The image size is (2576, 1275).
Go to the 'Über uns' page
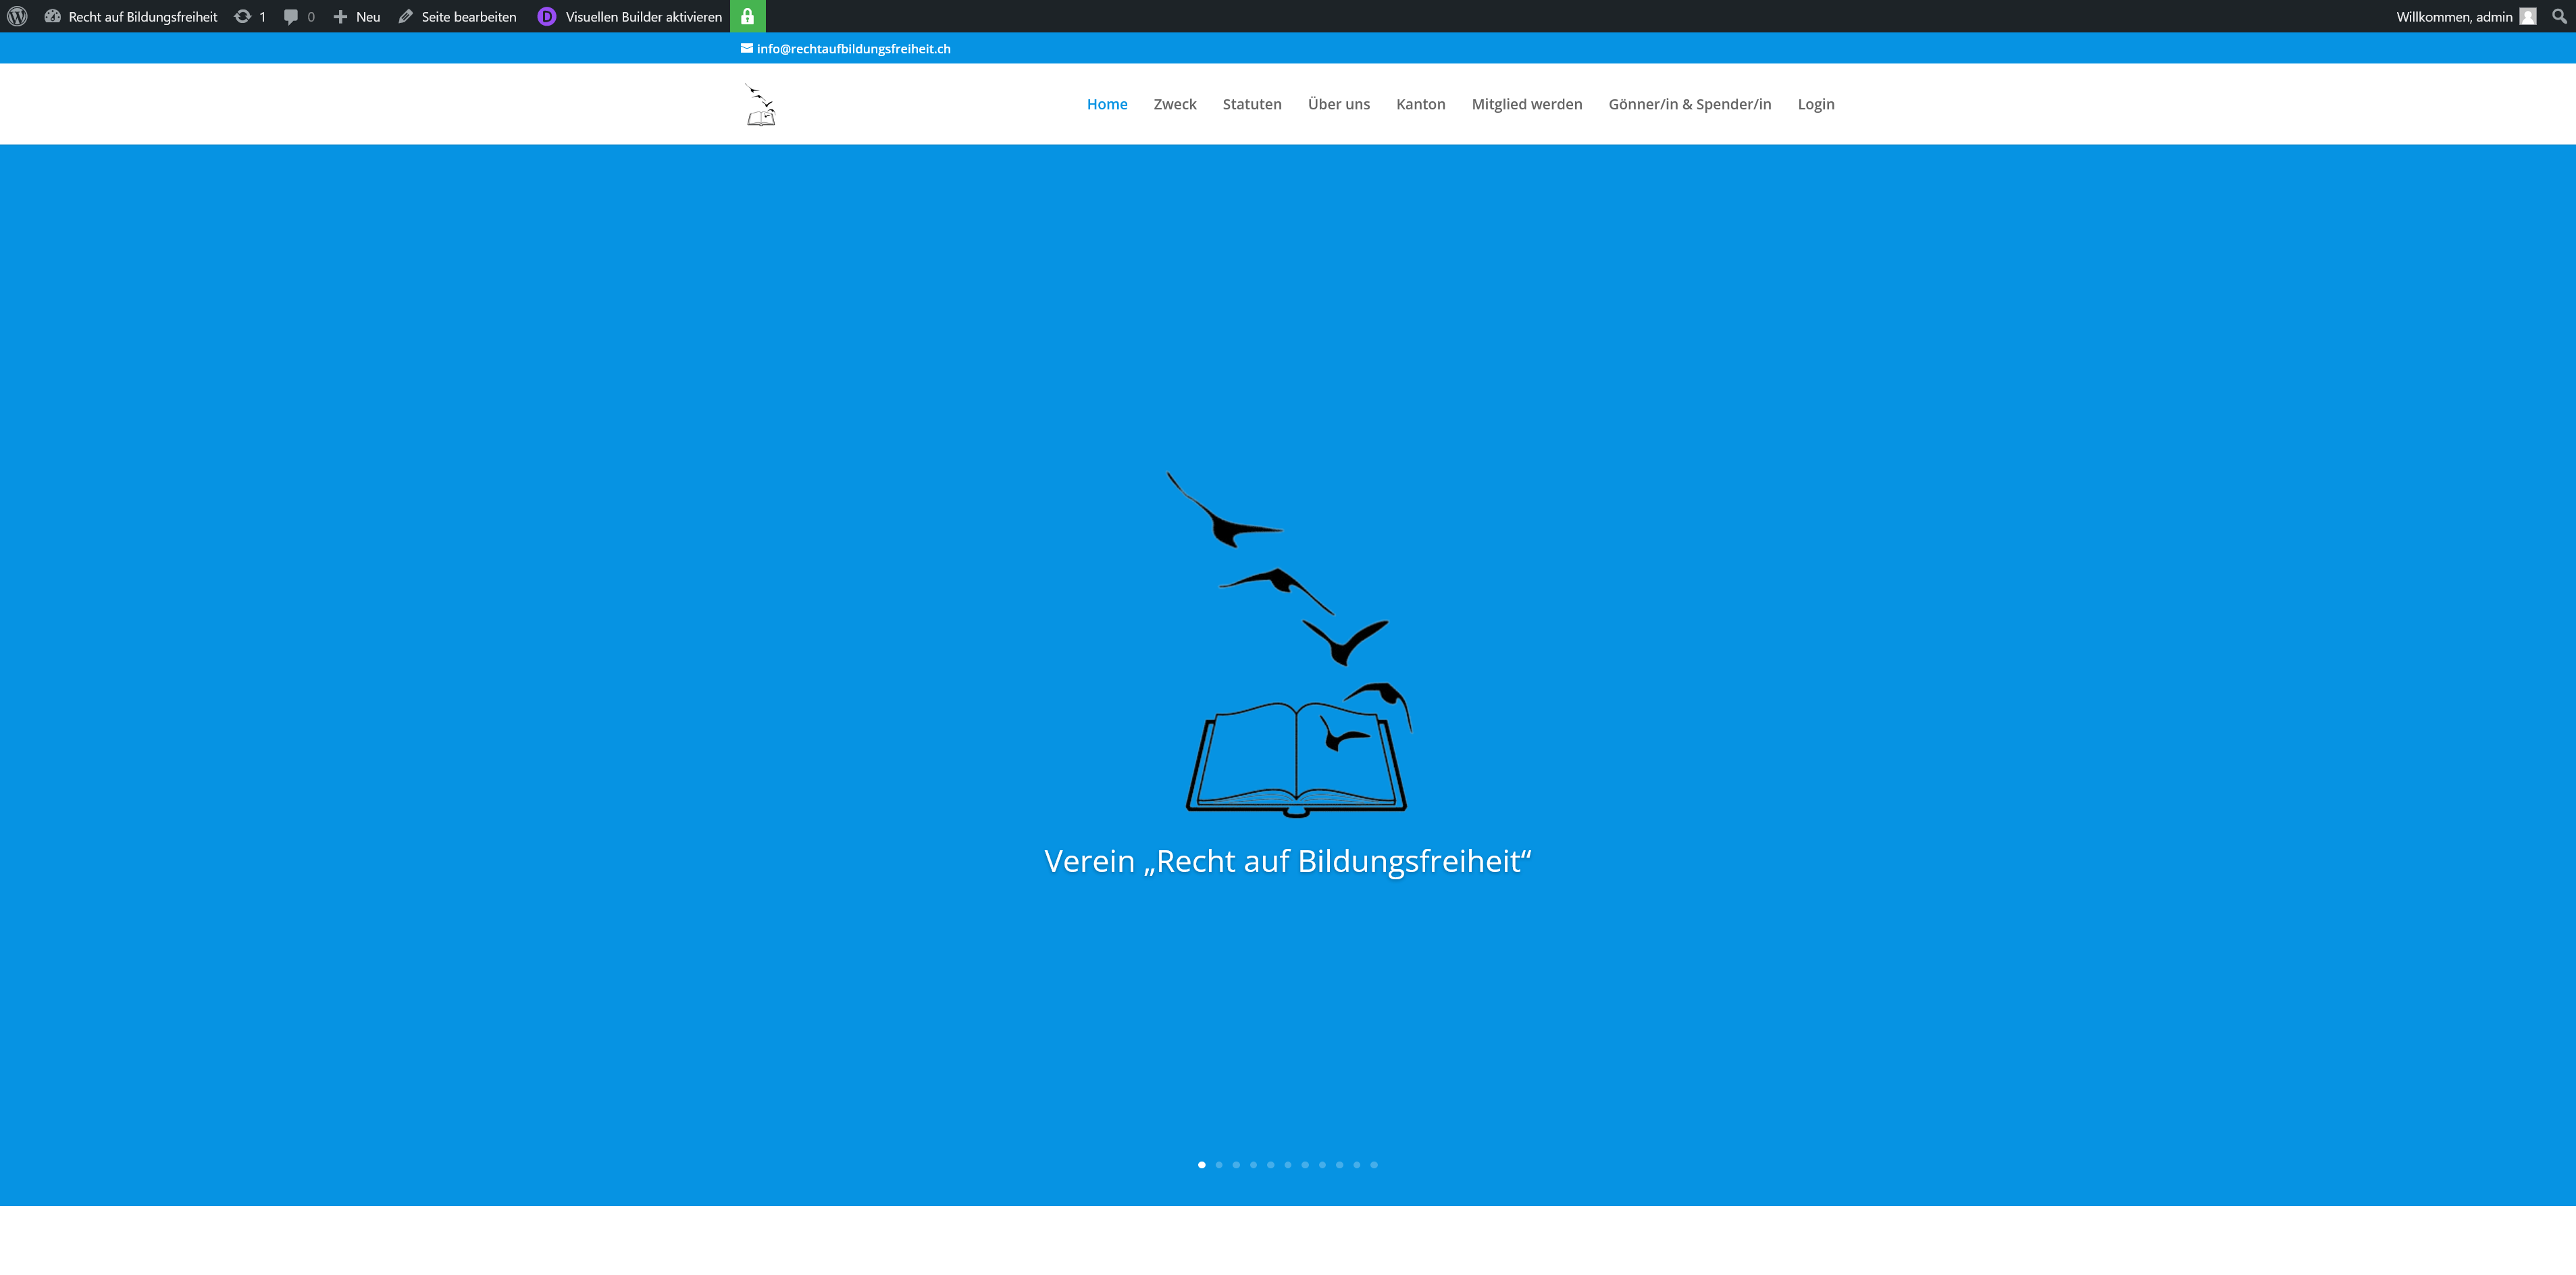pos(1338,104)
